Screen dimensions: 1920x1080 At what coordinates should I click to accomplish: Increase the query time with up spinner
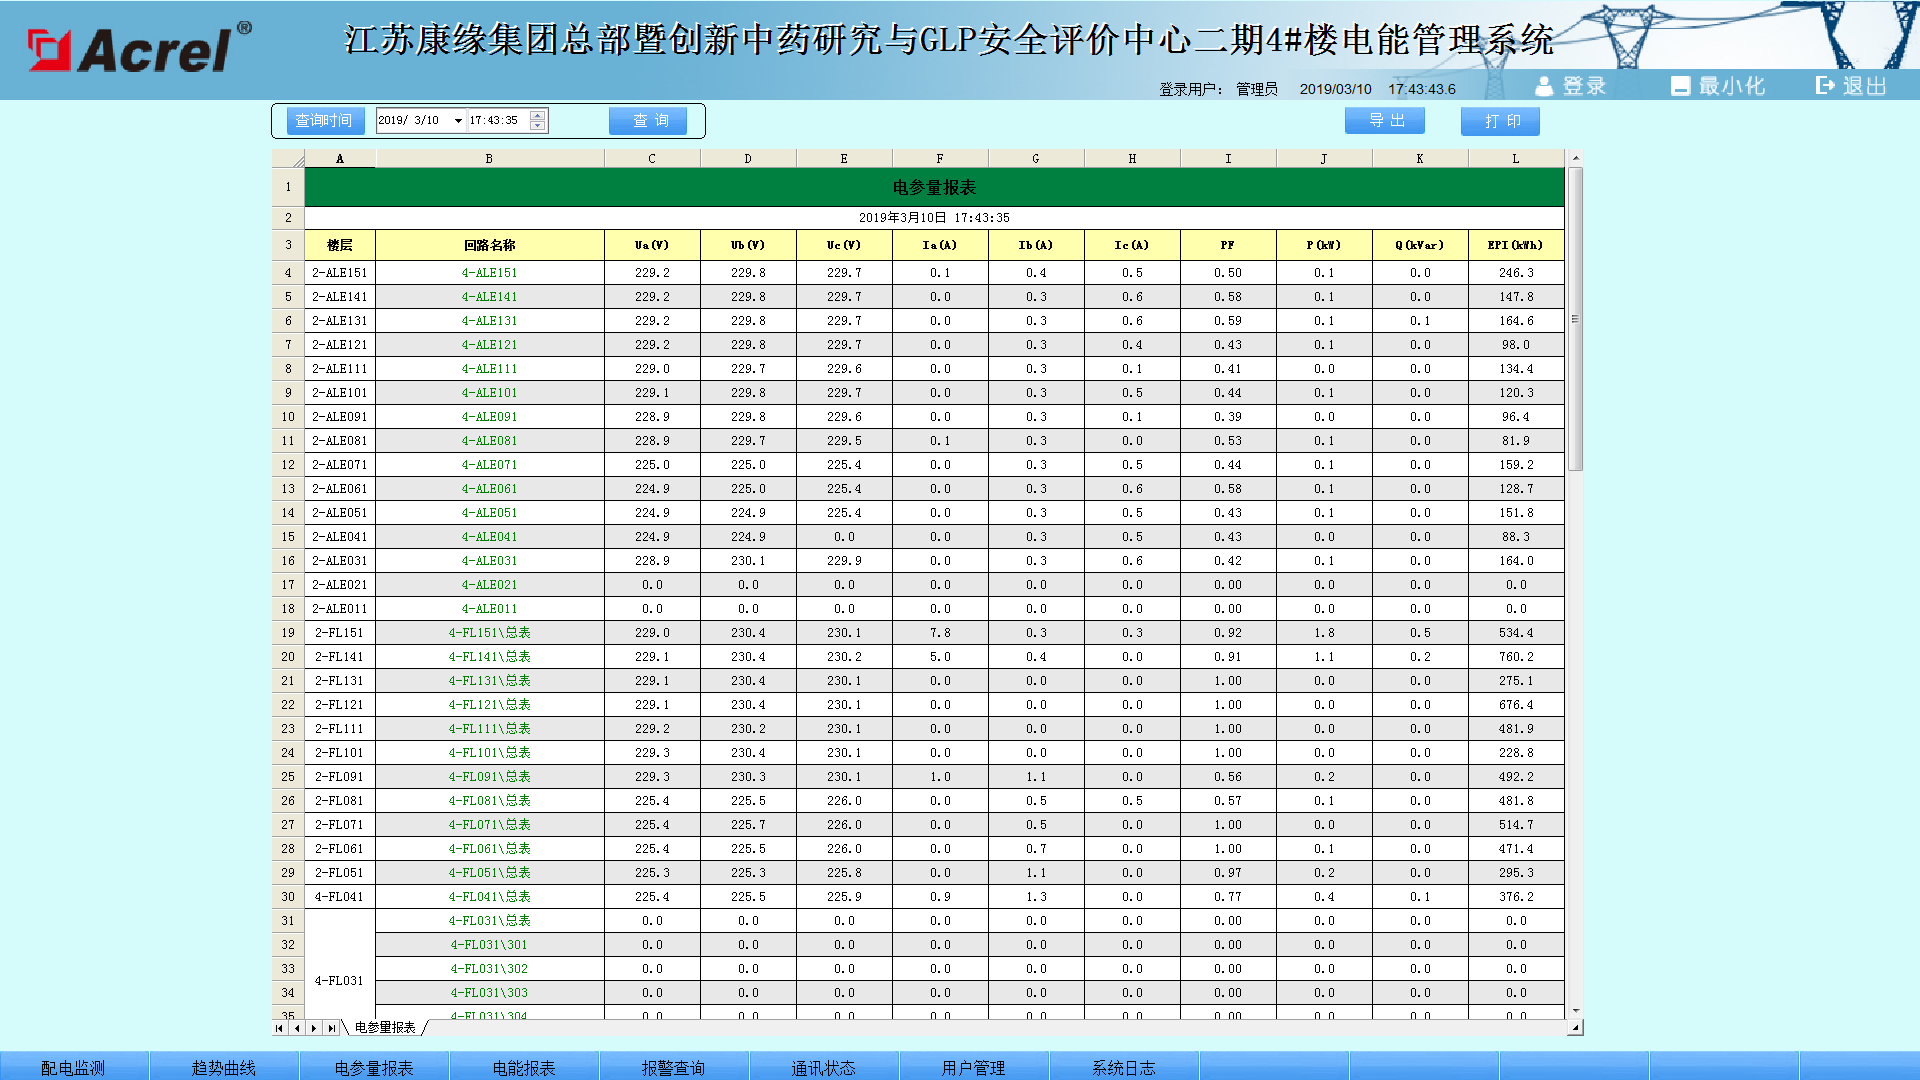tap(538, 115)
